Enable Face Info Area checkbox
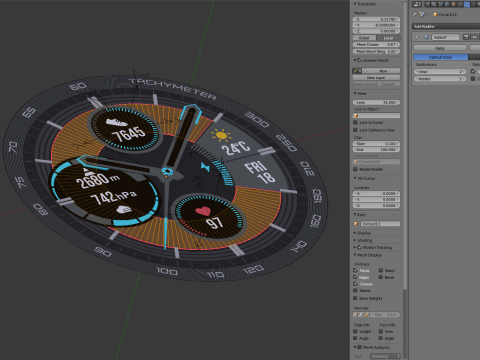 click(381, 331)
